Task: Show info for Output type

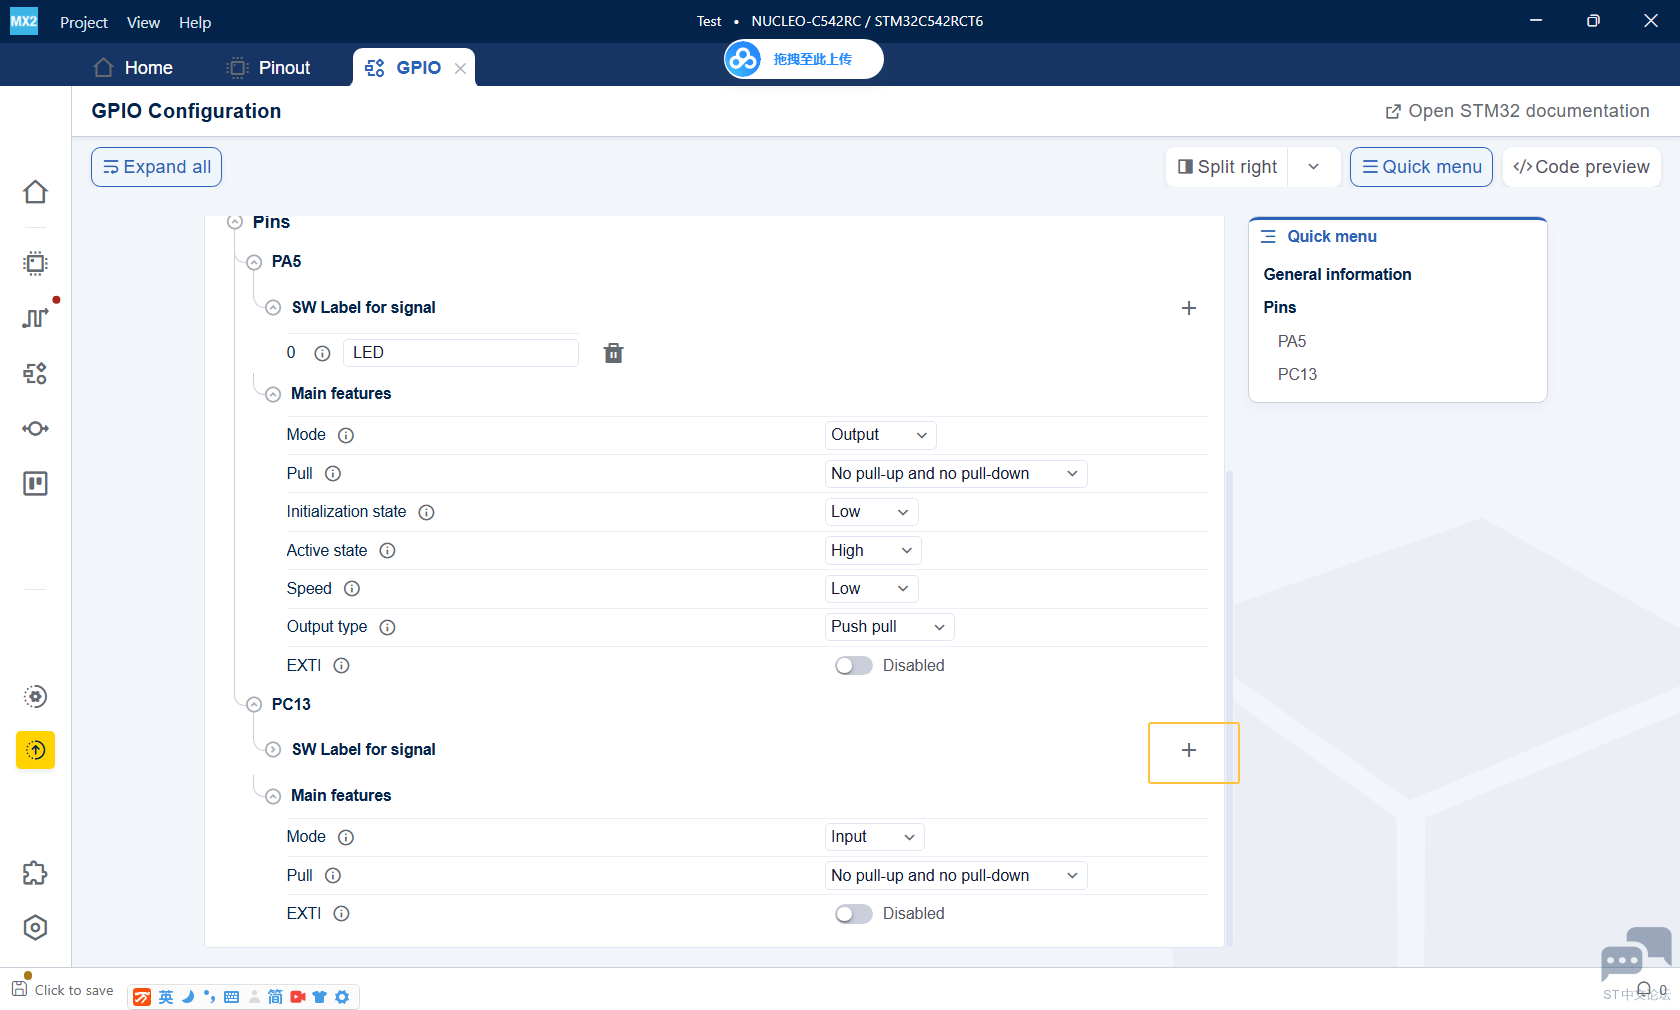Action: click(x=387, y=627)
